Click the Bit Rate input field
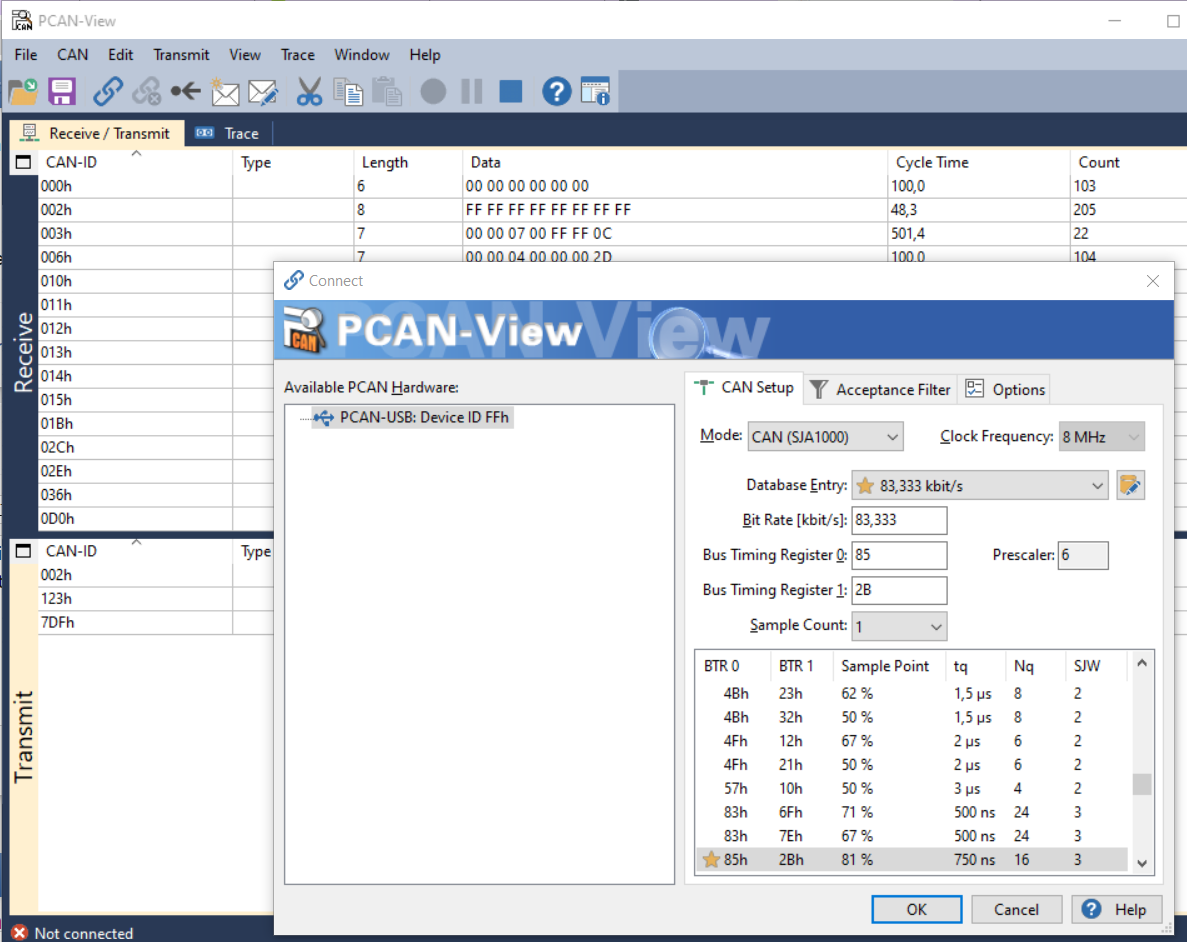The image size is (1187, 942). (x=898, y=520)
